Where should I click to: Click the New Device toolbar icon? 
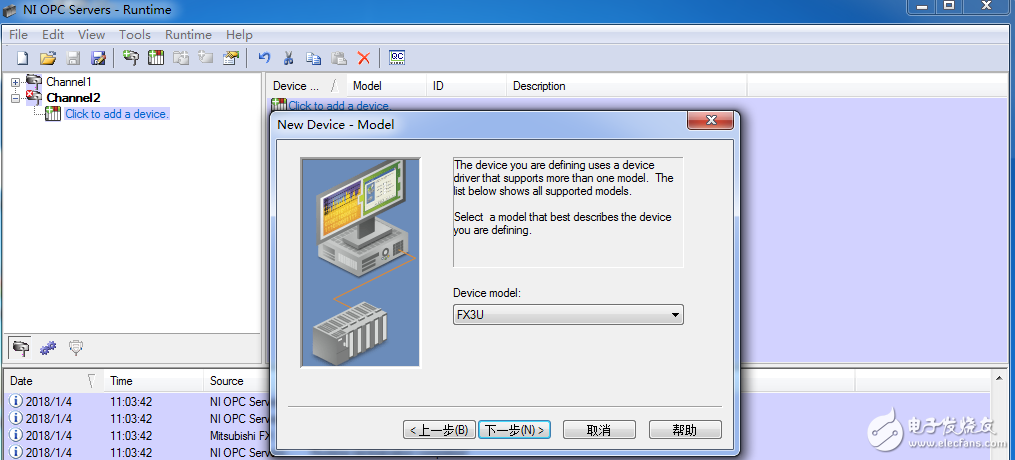156,58
